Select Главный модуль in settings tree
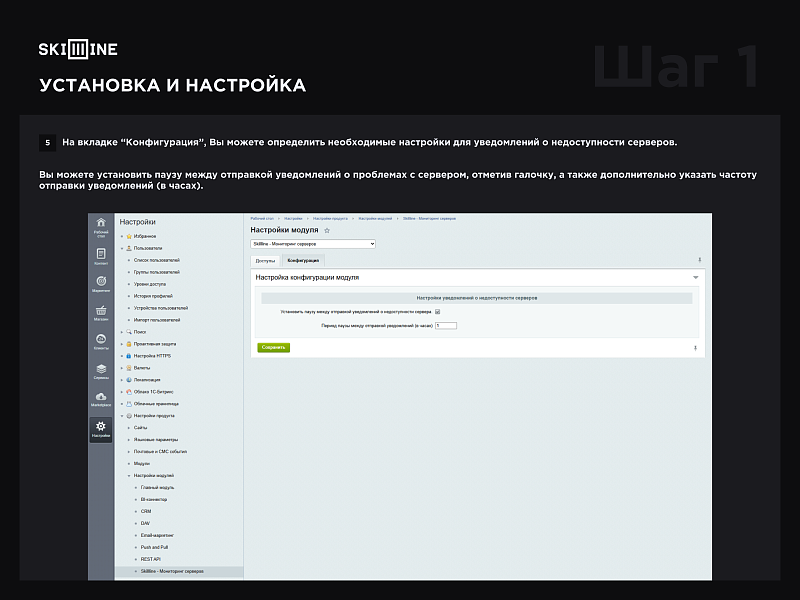The height and width of the screenshot is (600, 800). pyautogui.click(x=157, y=487)
